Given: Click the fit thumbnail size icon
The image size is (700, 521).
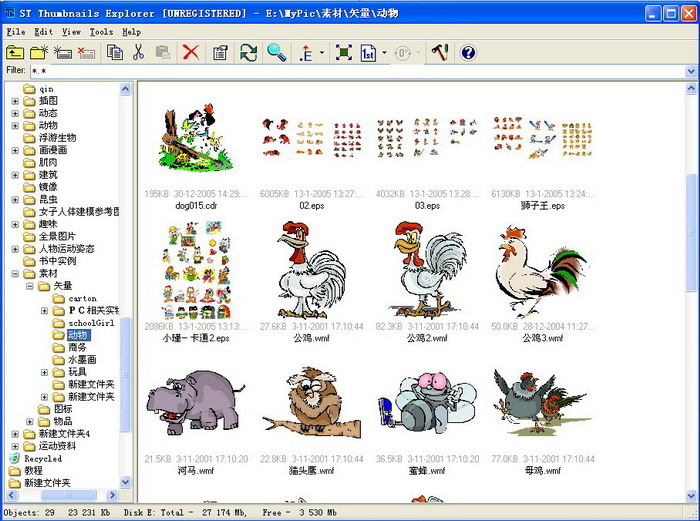Looking at the screenshot, I should click(x=343, y=53).
